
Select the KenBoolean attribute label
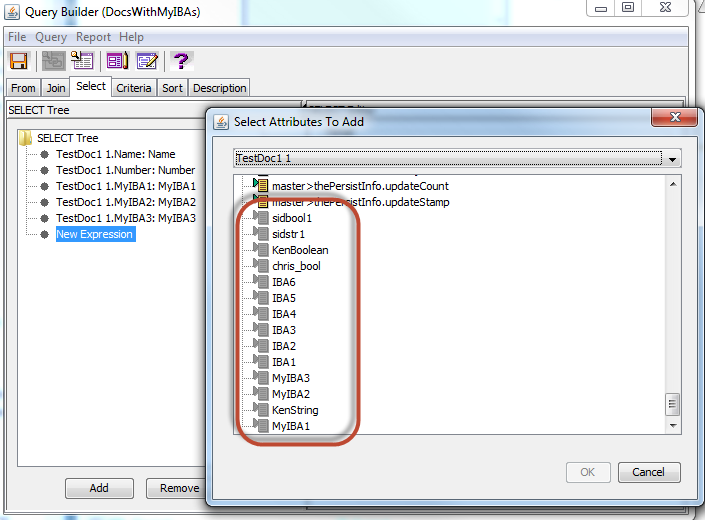300,250
